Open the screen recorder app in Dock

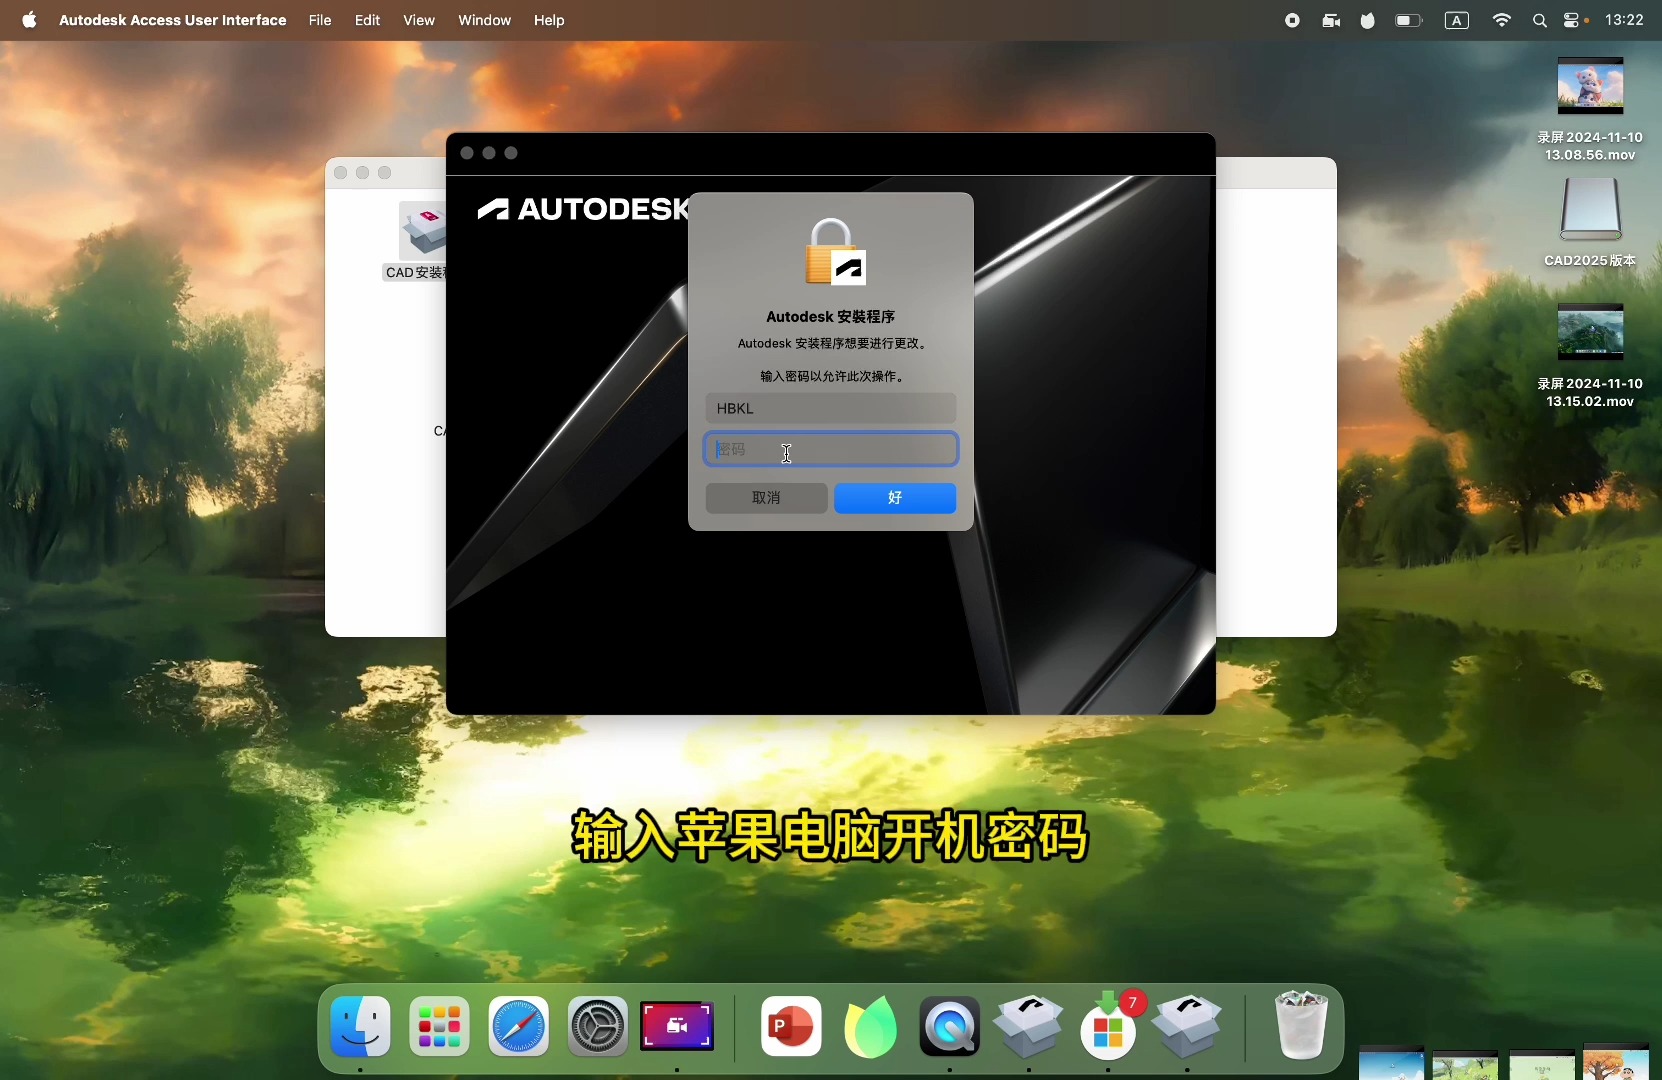click(x=677, y=1027)
